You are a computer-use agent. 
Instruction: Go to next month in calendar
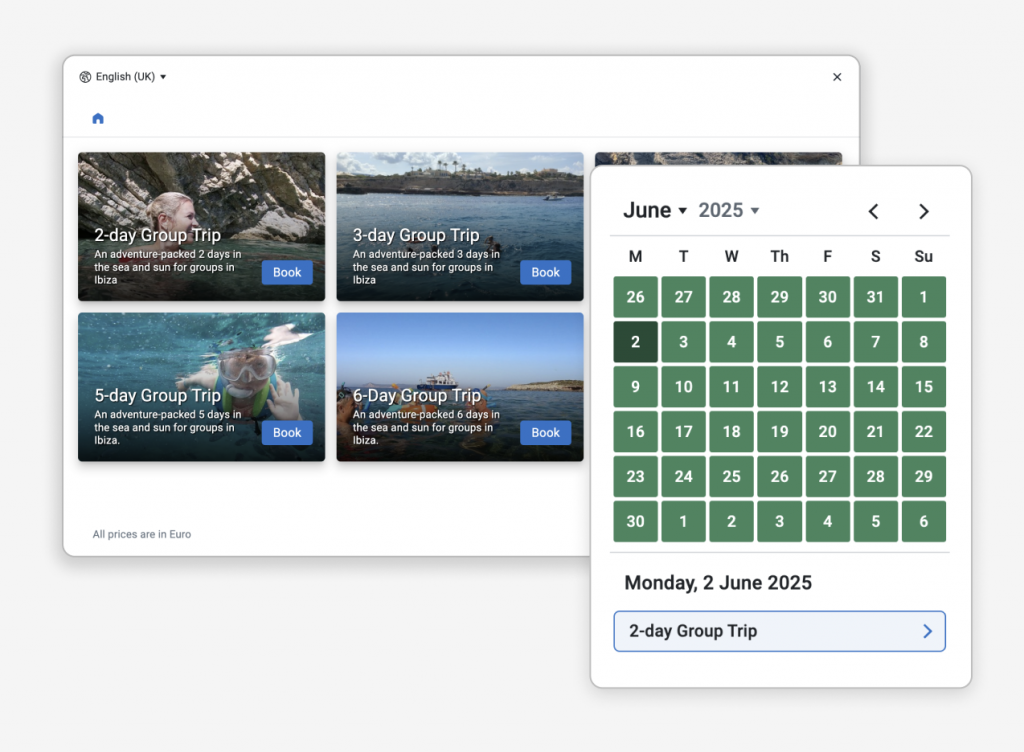[x=924, y=211]
